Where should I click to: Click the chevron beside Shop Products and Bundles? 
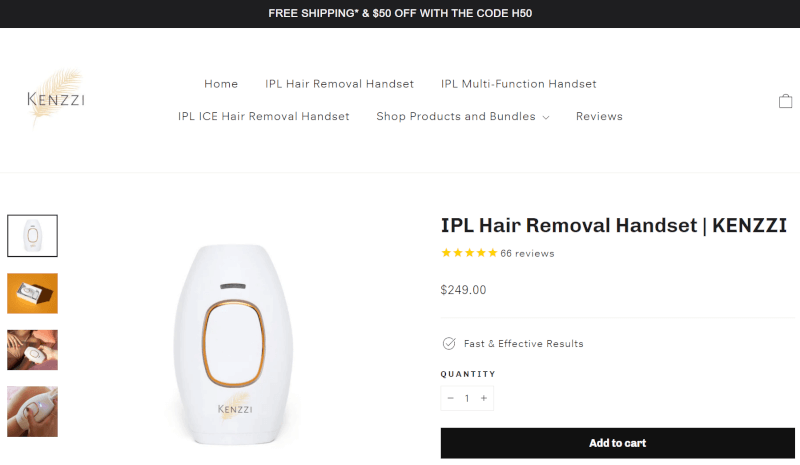546,117
